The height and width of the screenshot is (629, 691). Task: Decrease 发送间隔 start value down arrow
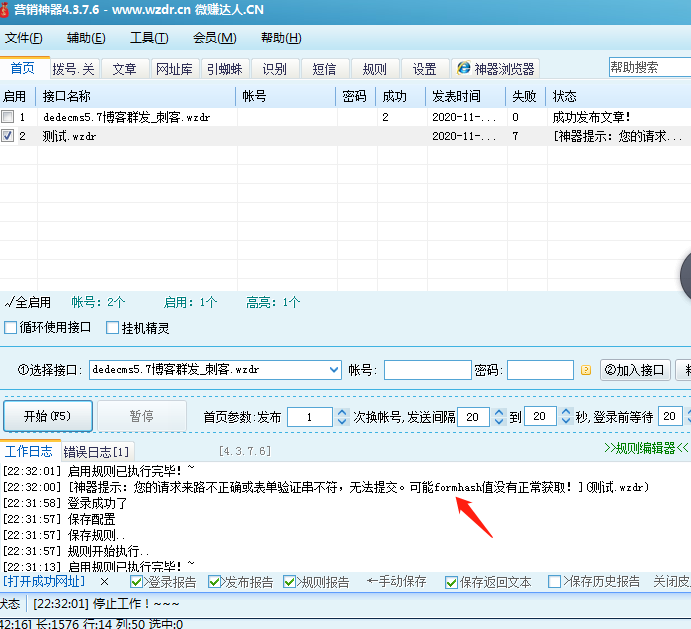pyautogui.click(x=499, y=421)
